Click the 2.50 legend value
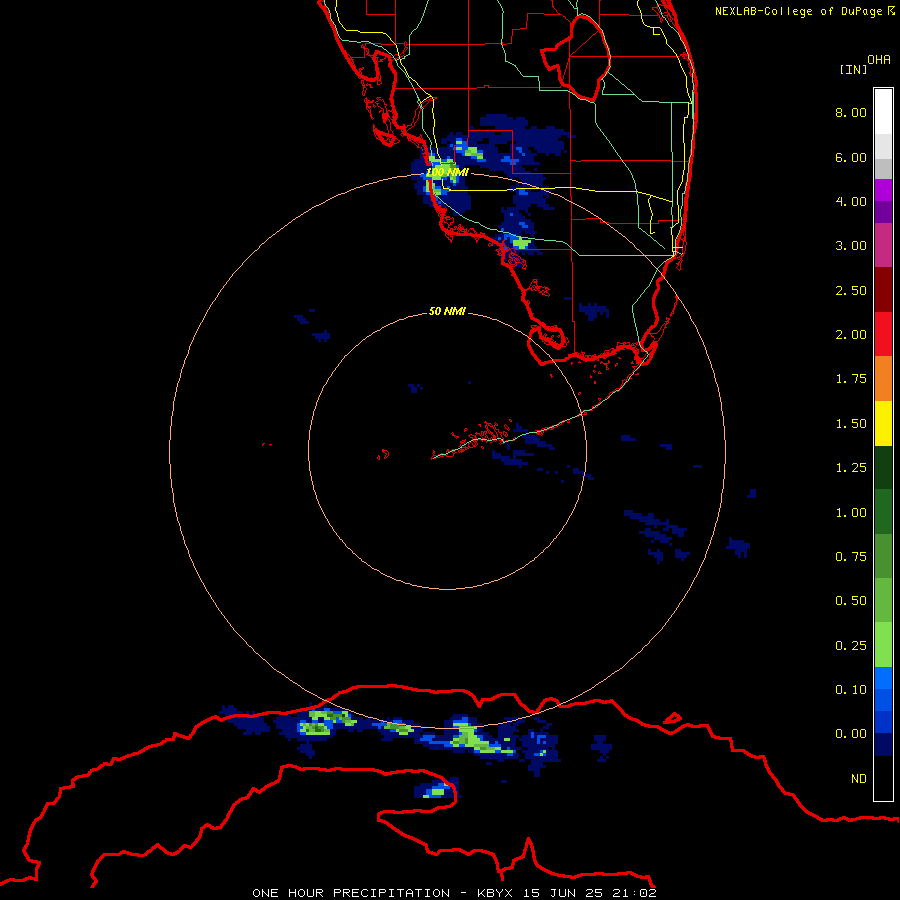This screenshot has height=900, width=900. coord(851,290)
